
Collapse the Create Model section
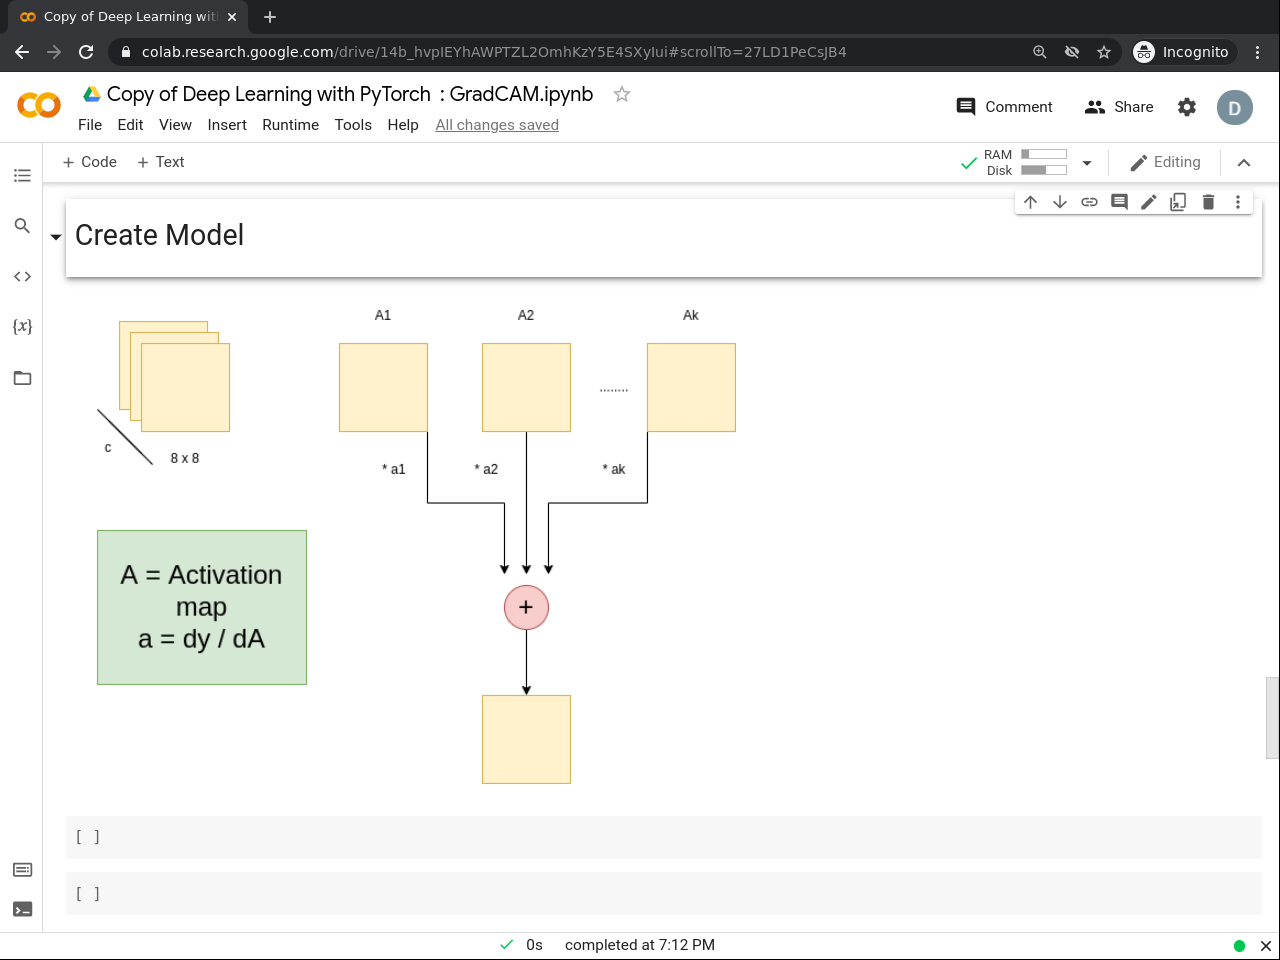[x=56, y=237]
